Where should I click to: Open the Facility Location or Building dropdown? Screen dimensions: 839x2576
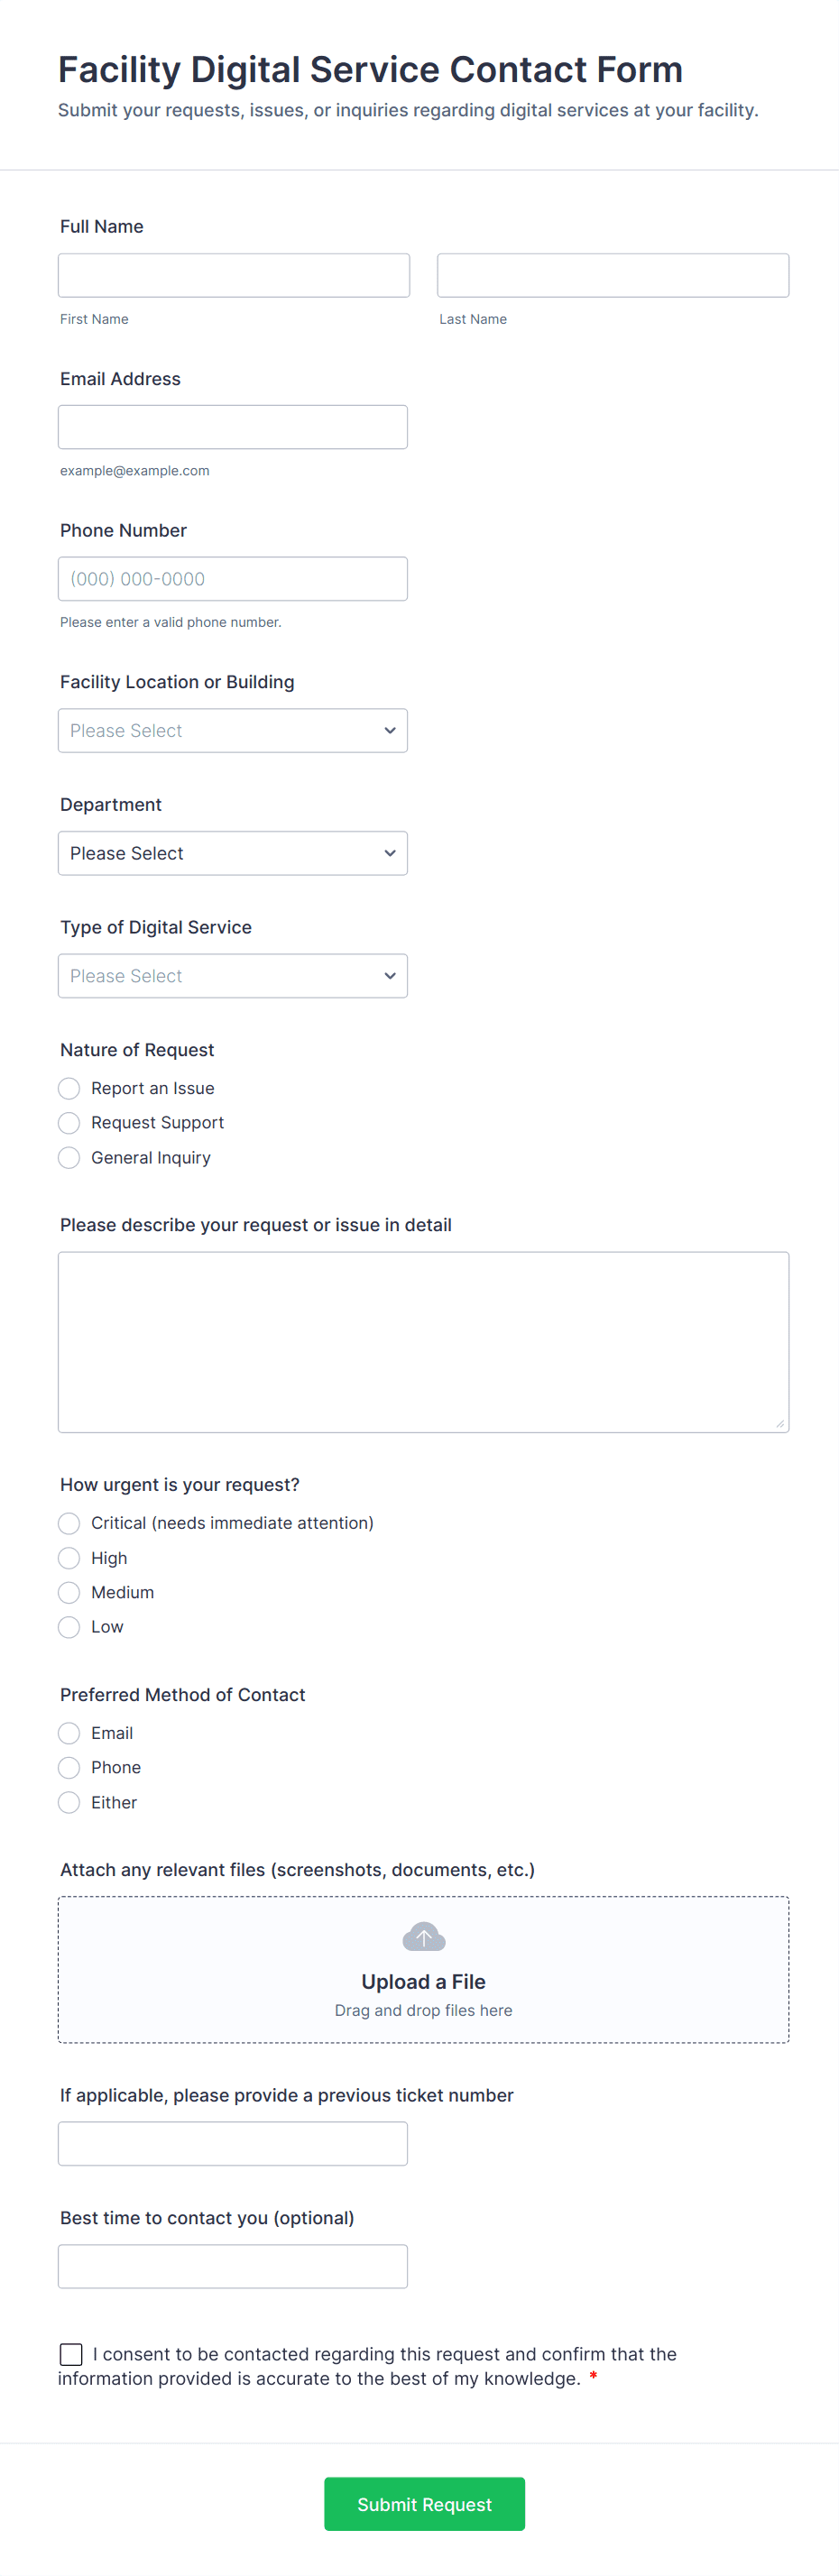pos(232,730)
